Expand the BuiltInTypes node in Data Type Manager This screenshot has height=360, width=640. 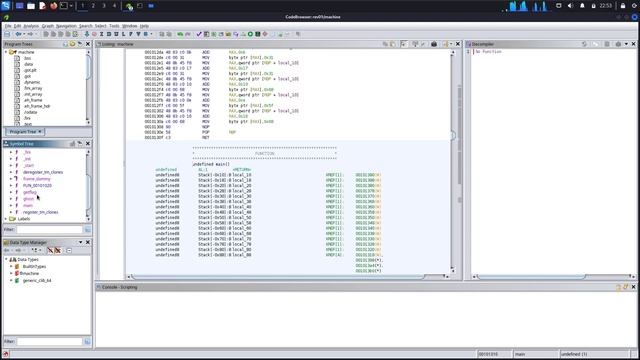click(11, 267)
